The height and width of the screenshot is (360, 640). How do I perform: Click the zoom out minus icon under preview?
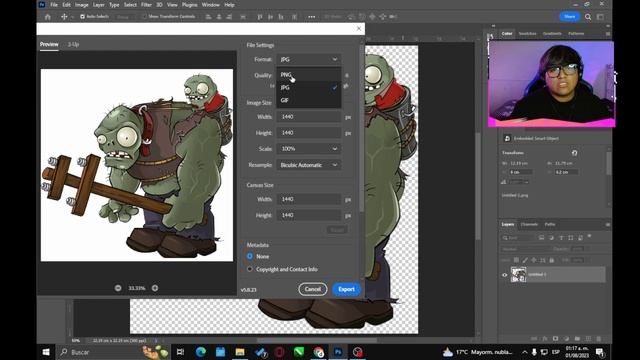pos(118,288)
